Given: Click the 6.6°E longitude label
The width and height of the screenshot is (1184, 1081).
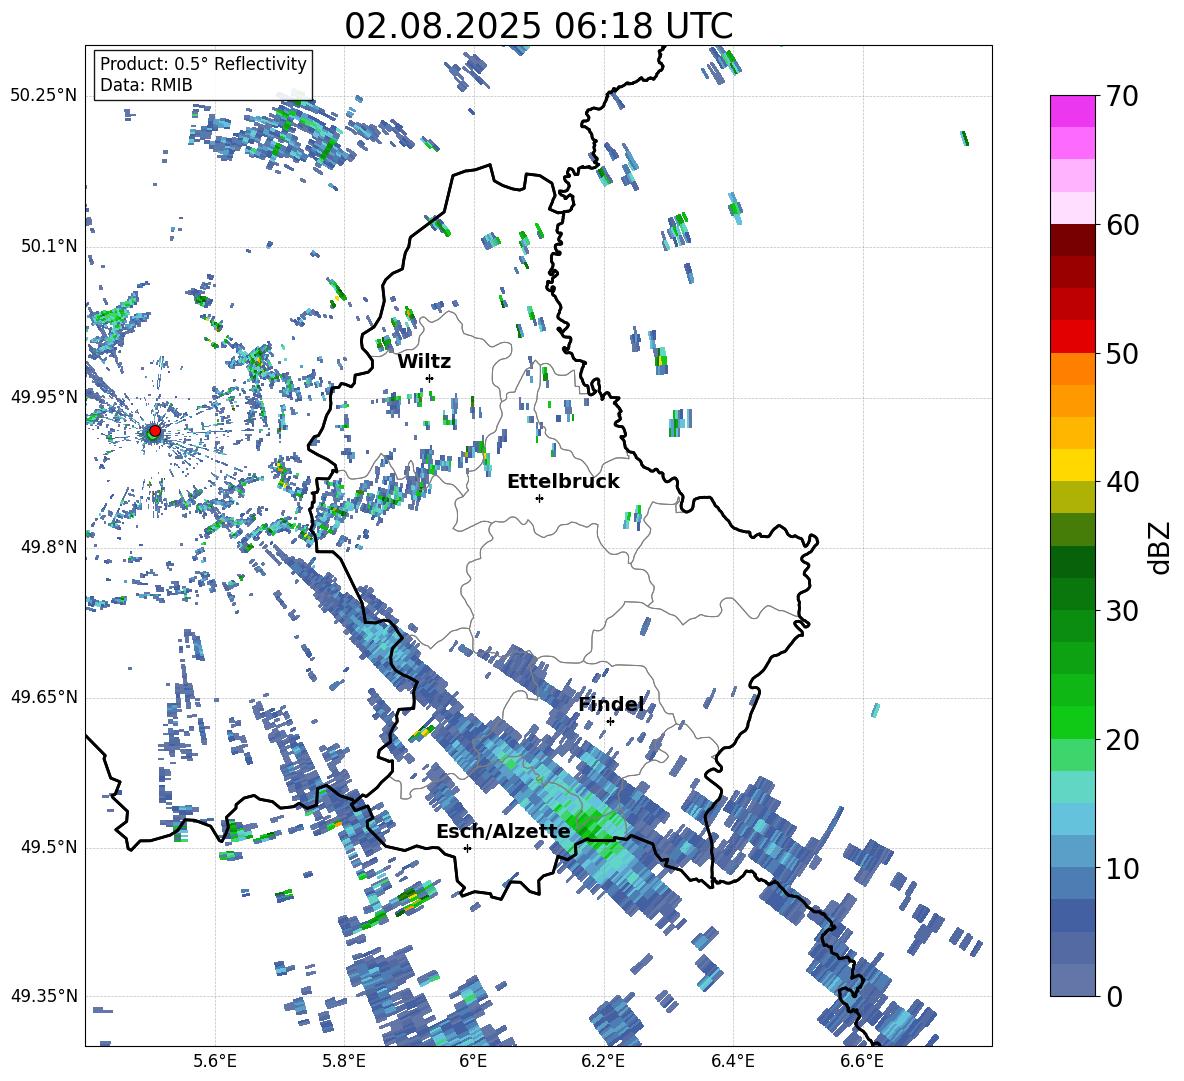Looking at the screenshot, I should point(862,1061).
